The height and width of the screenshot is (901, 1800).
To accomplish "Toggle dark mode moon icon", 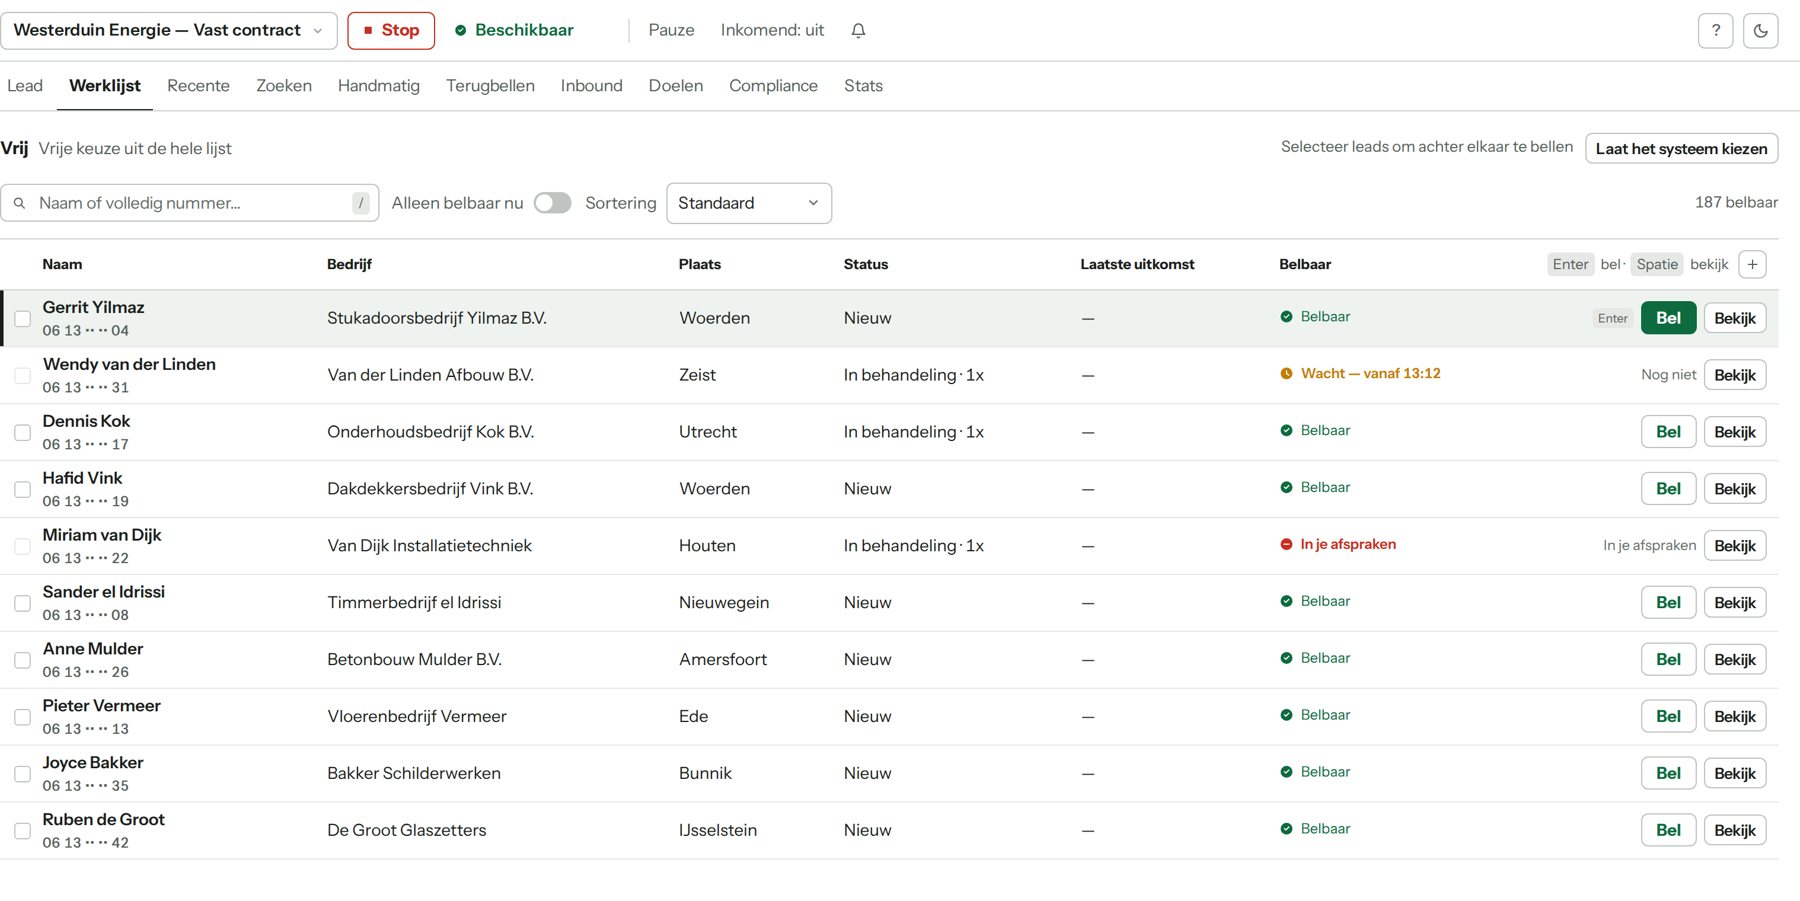I will pyautogui.click(x=1760, y=31).
